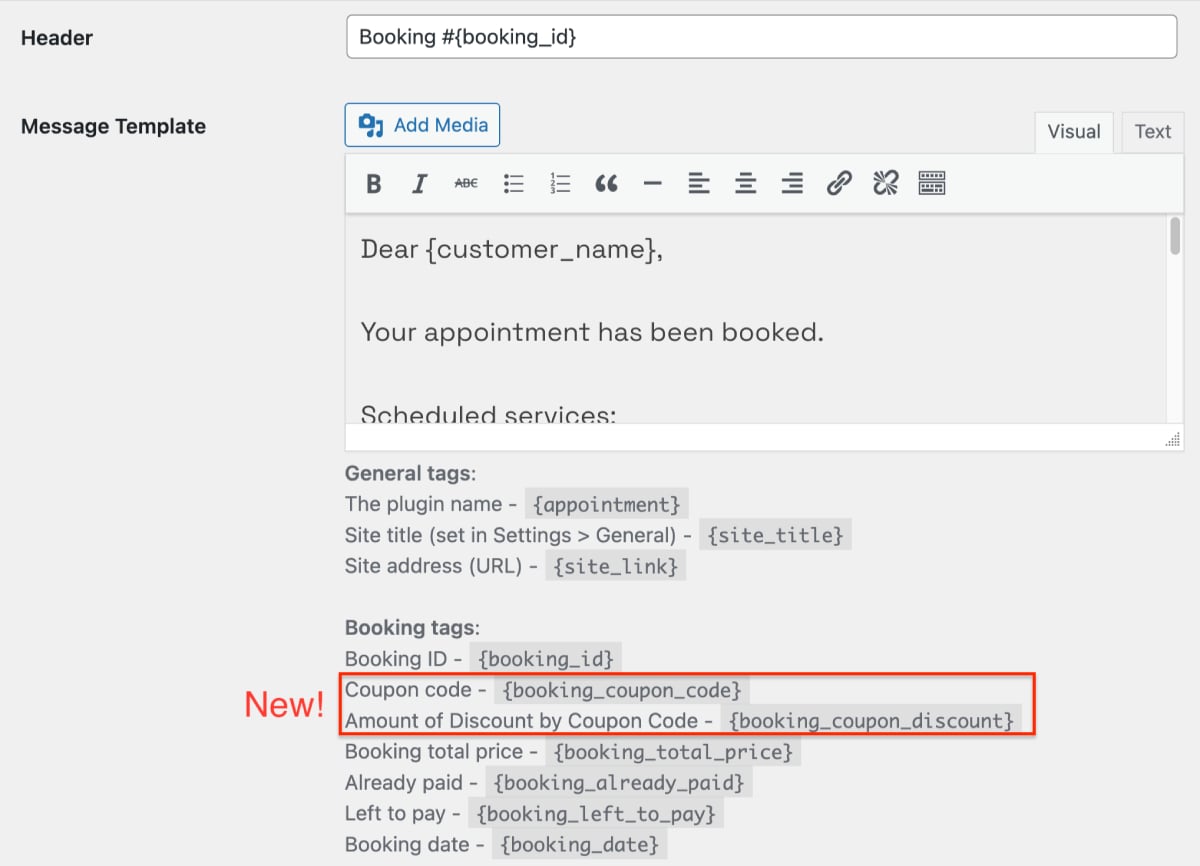Screen dimensions: 1200x866
Task: Select the {booking_total_price} tag
Action: pyautogui.click(x=675, y=752)
